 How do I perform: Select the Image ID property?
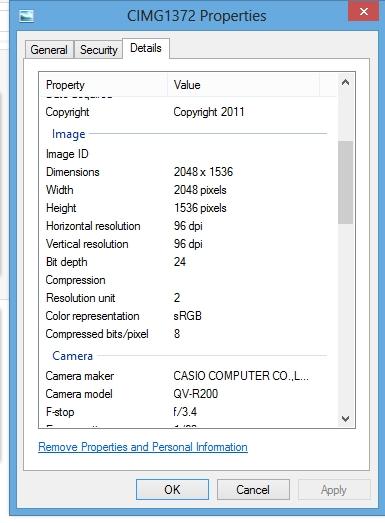pos(67,154)
